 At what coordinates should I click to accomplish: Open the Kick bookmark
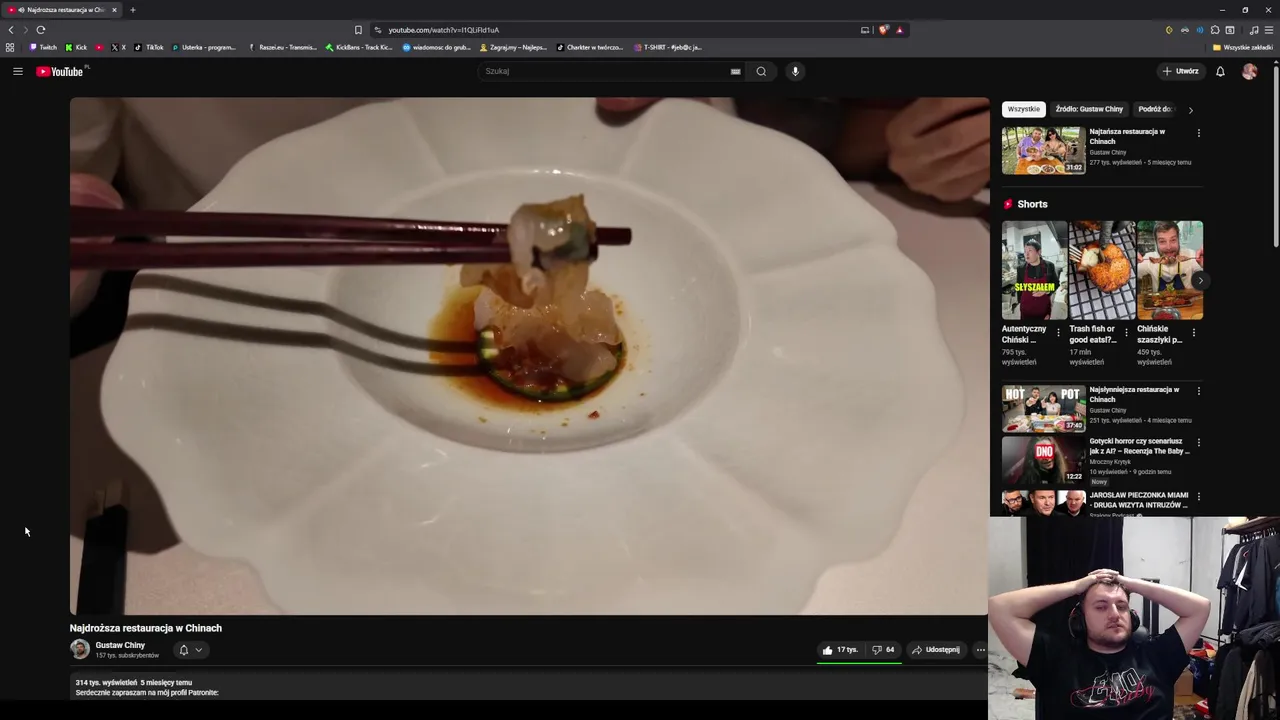coord(76,47)
